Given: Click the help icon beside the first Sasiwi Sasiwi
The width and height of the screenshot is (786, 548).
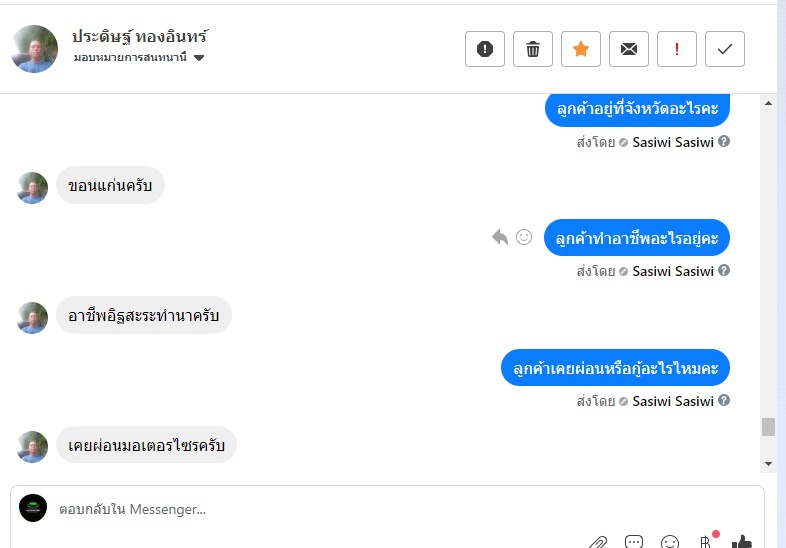Looking at the screenshot, I should tap(724, 141).
